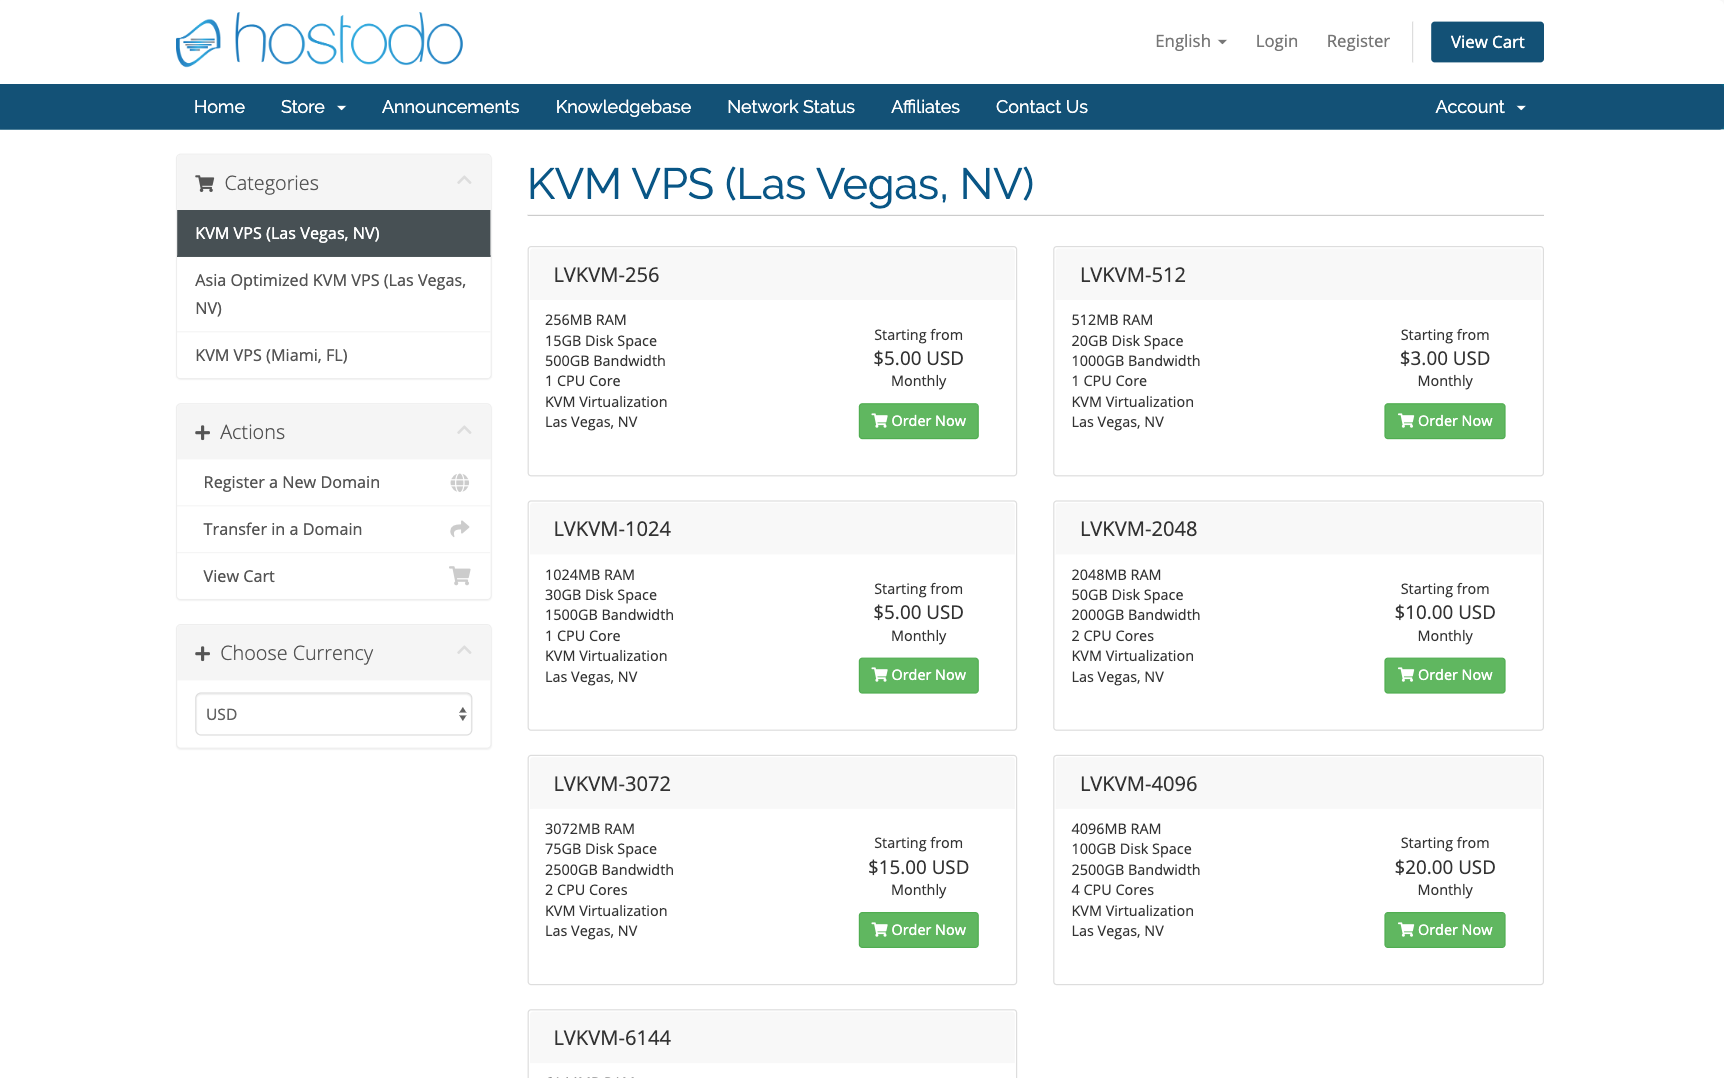Click the KVM VPS (Las Vegas, NV) heading
The height and width of the screenshot is (1078, 1724).
click(780, 184)
